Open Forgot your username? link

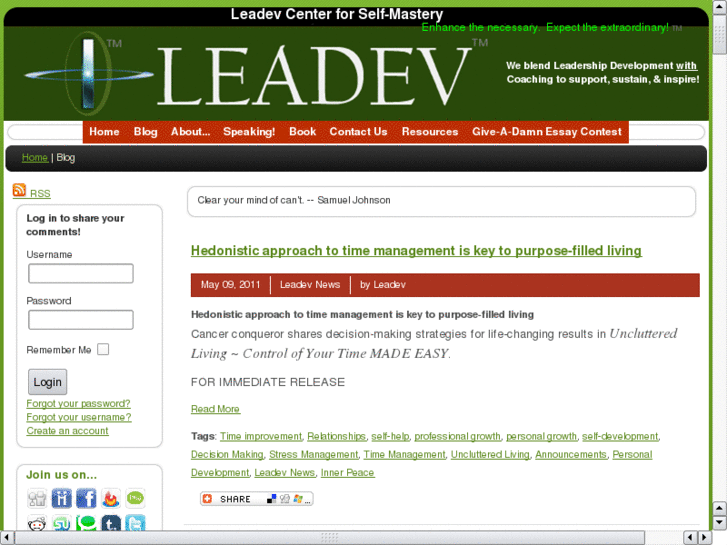(79, 417)
